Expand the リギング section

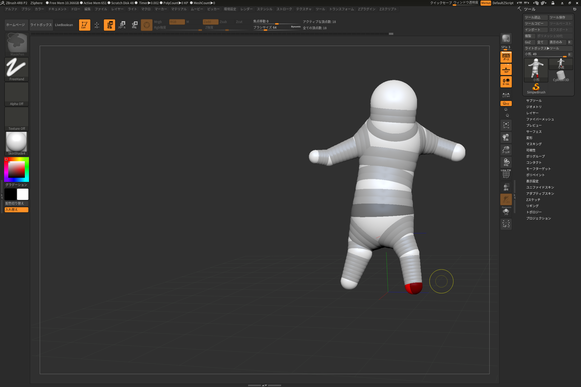[x=532, y=206]
